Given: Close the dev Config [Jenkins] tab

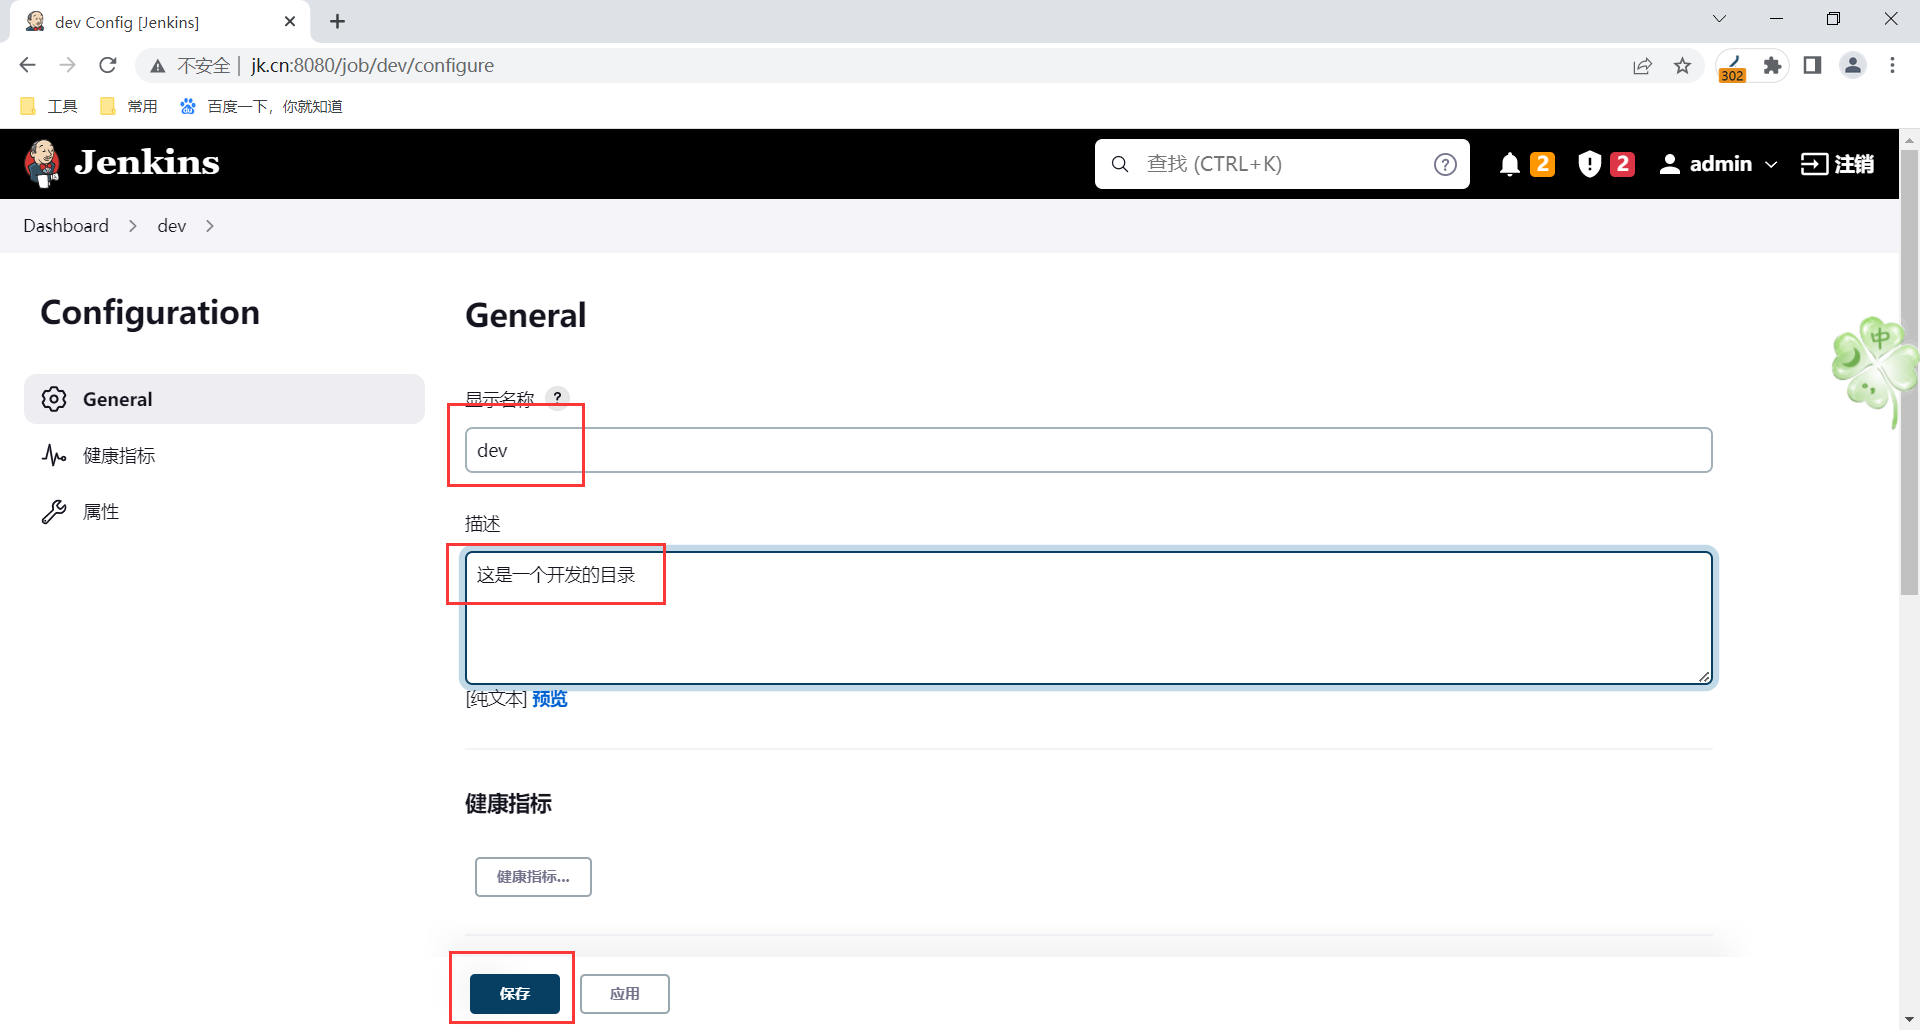Looking at the screenshot, I should [x=290, y=21].
